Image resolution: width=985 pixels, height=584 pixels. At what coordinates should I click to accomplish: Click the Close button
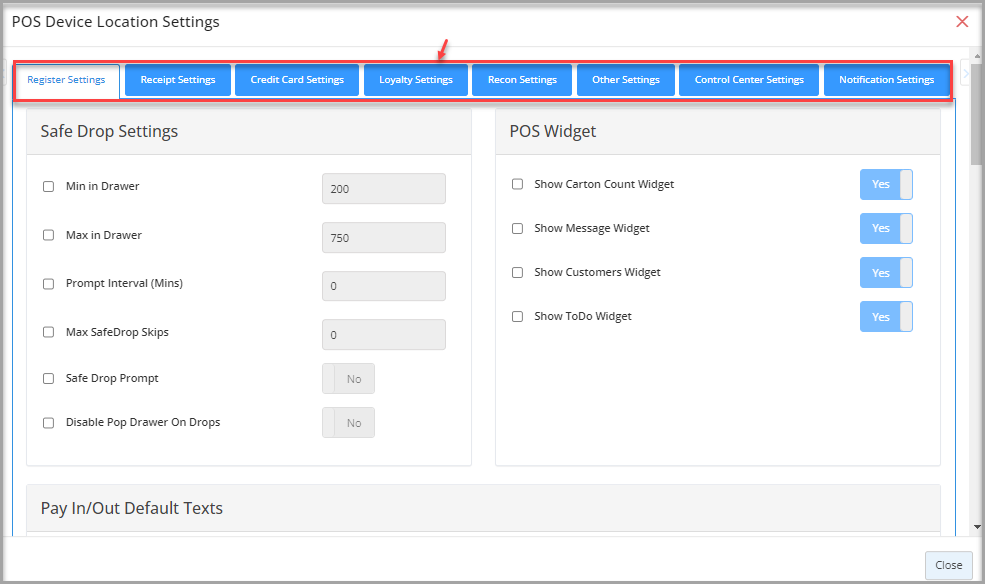pos(949,565)
